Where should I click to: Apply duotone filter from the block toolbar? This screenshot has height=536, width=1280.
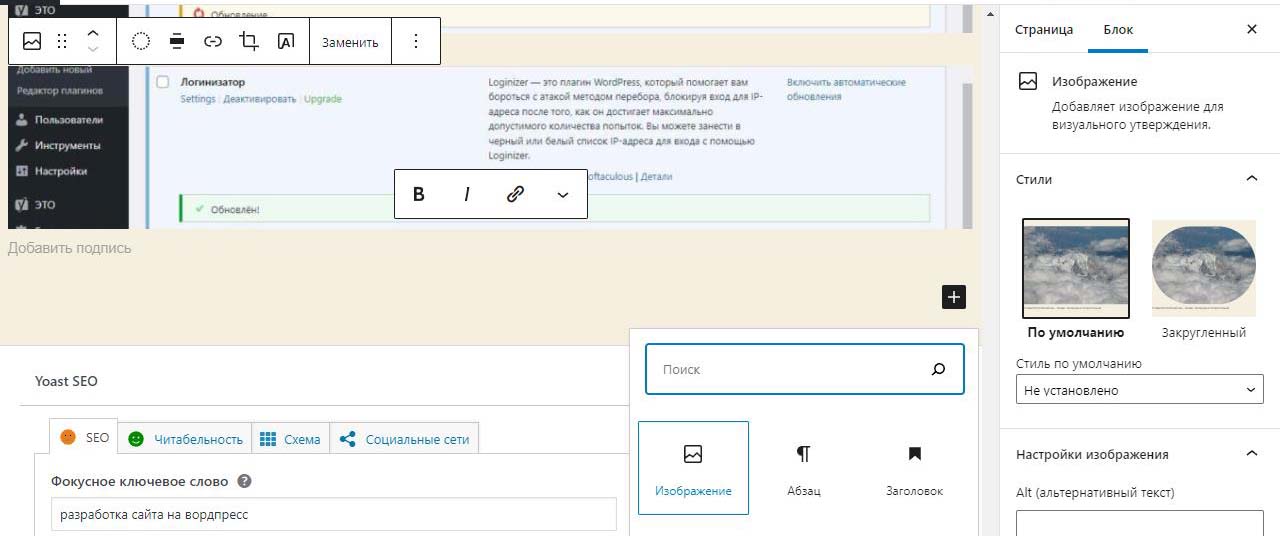[141, 41]
